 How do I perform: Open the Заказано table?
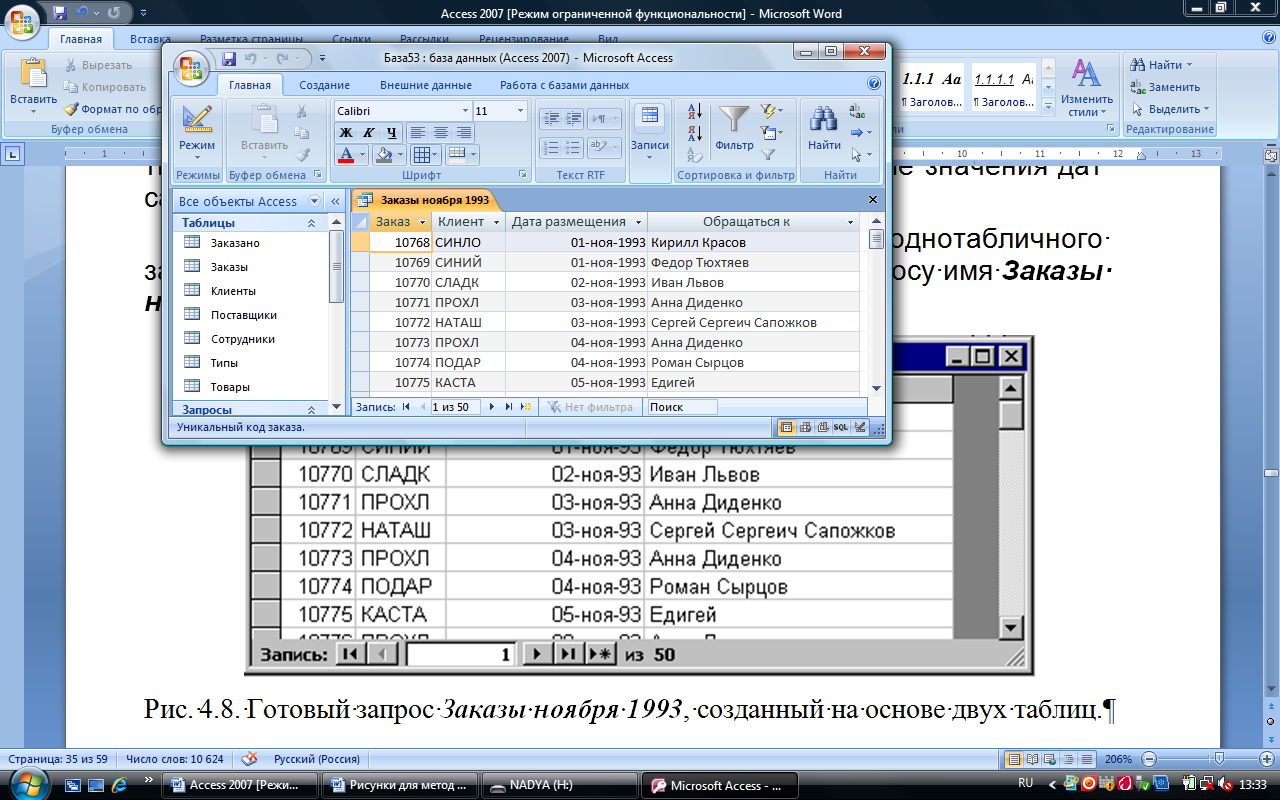pos(235,243)
